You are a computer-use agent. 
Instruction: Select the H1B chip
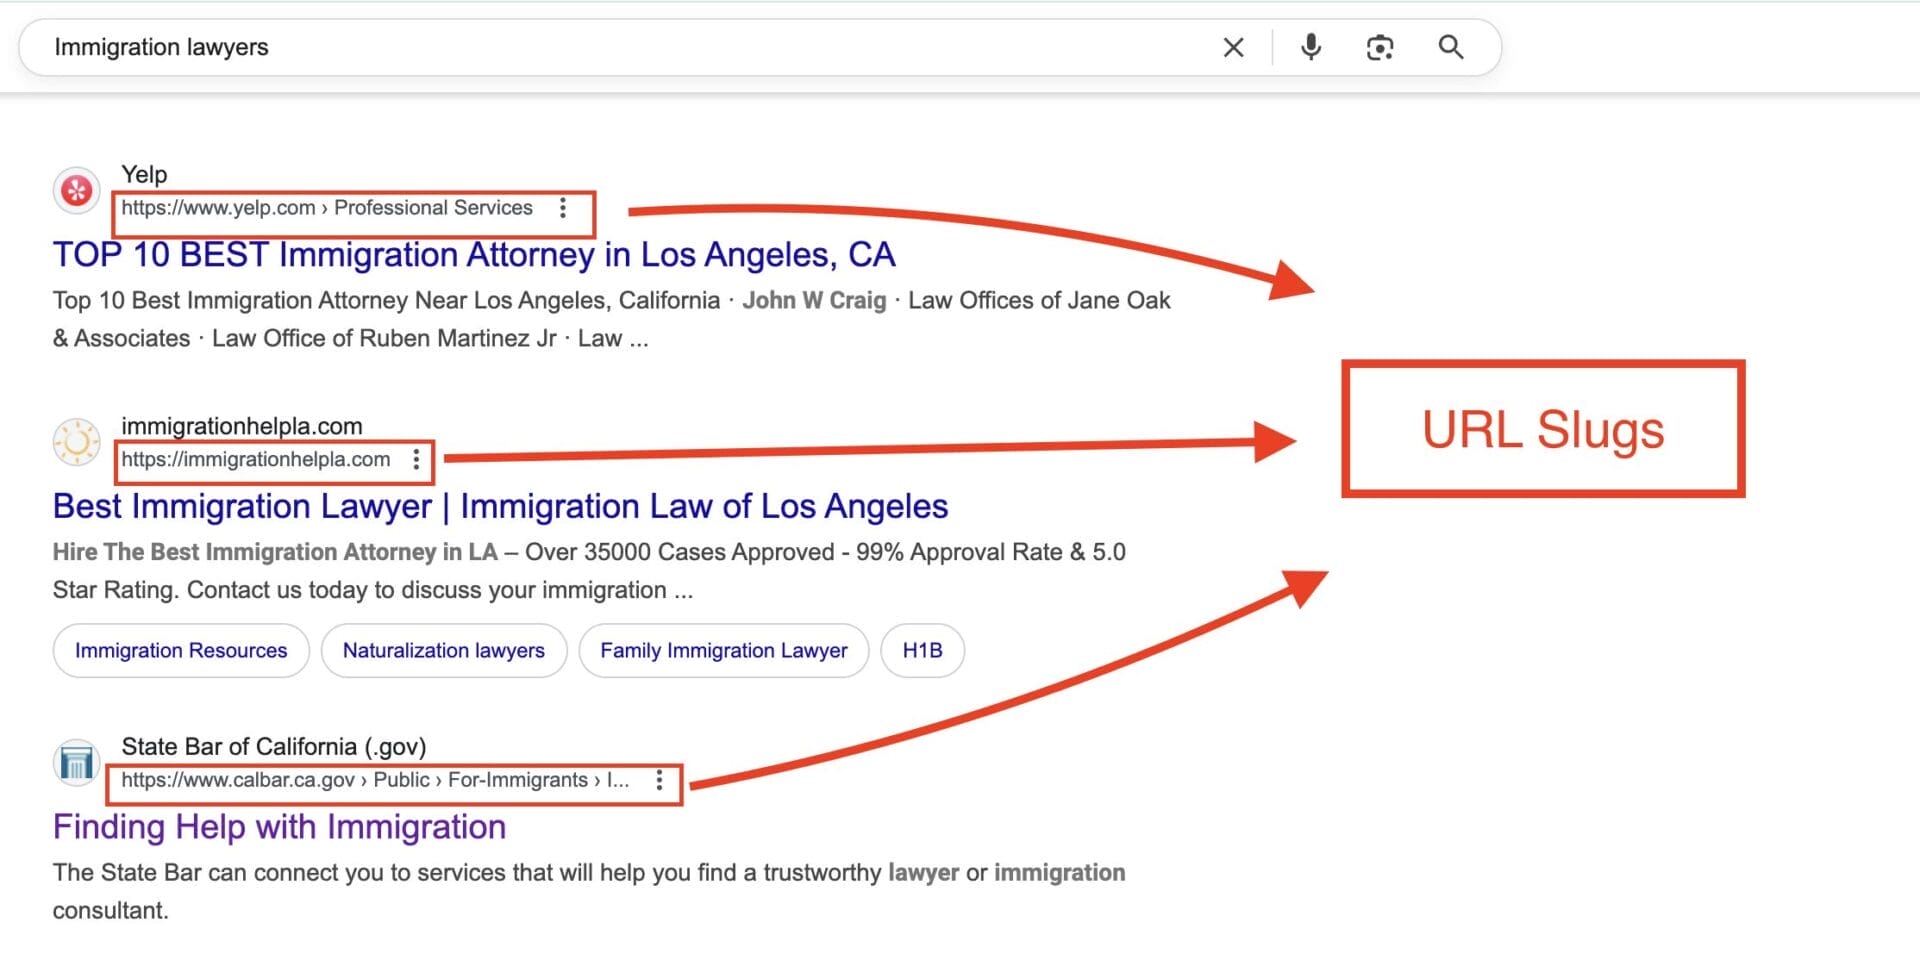coord(922,650)
